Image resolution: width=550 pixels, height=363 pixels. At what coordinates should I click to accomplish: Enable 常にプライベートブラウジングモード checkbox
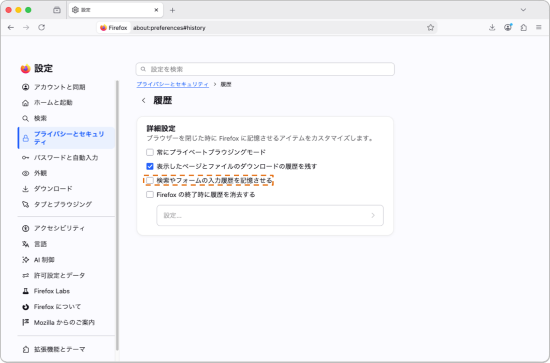(x=150, y=152)
